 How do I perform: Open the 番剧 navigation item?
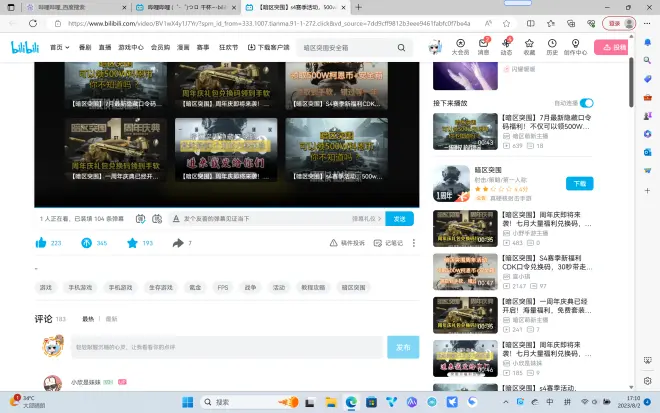point(85,48)
